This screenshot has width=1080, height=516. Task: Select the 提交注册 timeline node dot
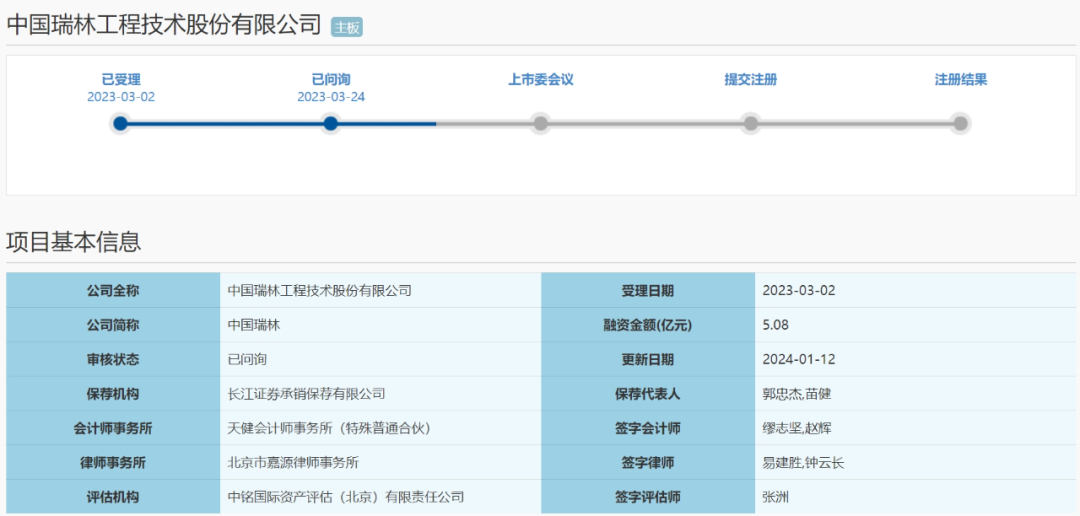click(x=751, y=123)
